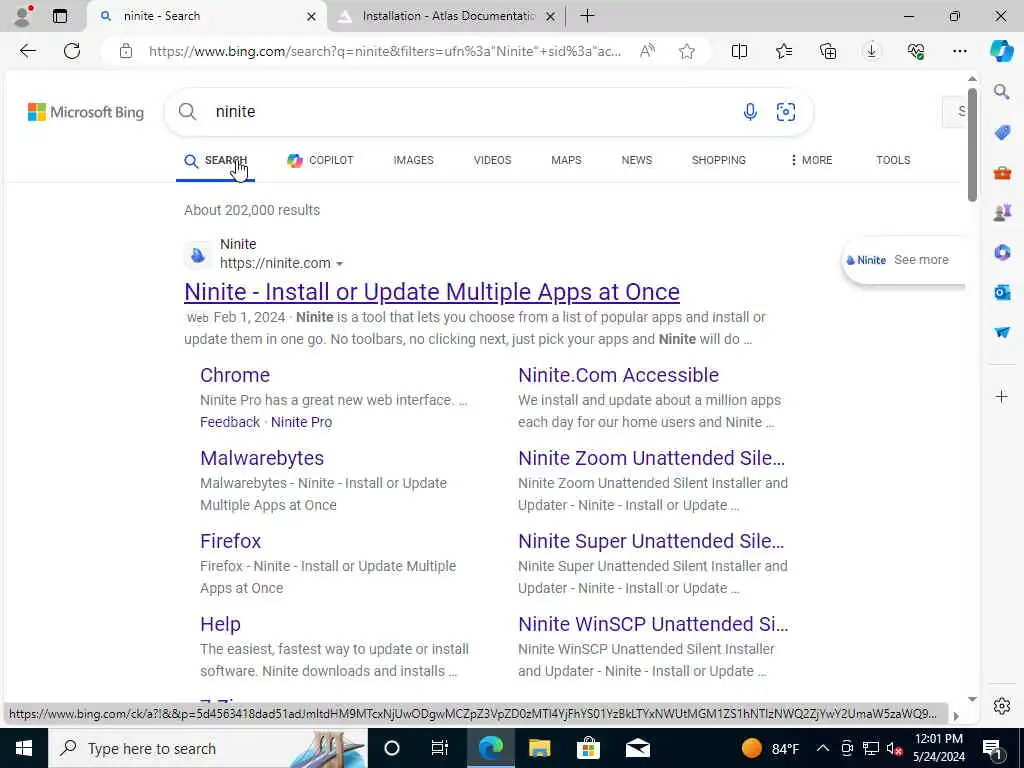Go back with the browser back arrow
The image size is (1024, 768).
coord(27,51)
